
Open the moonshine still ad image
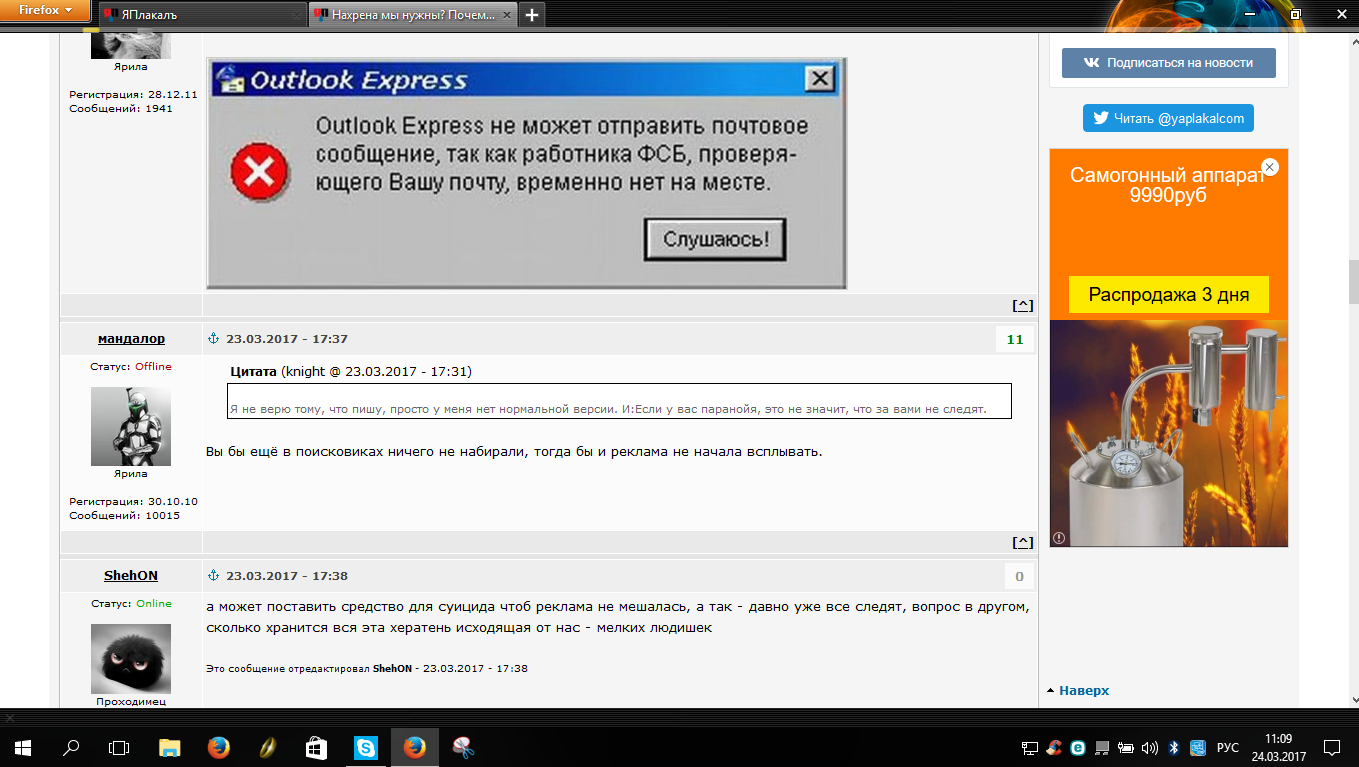point(1169,433)
